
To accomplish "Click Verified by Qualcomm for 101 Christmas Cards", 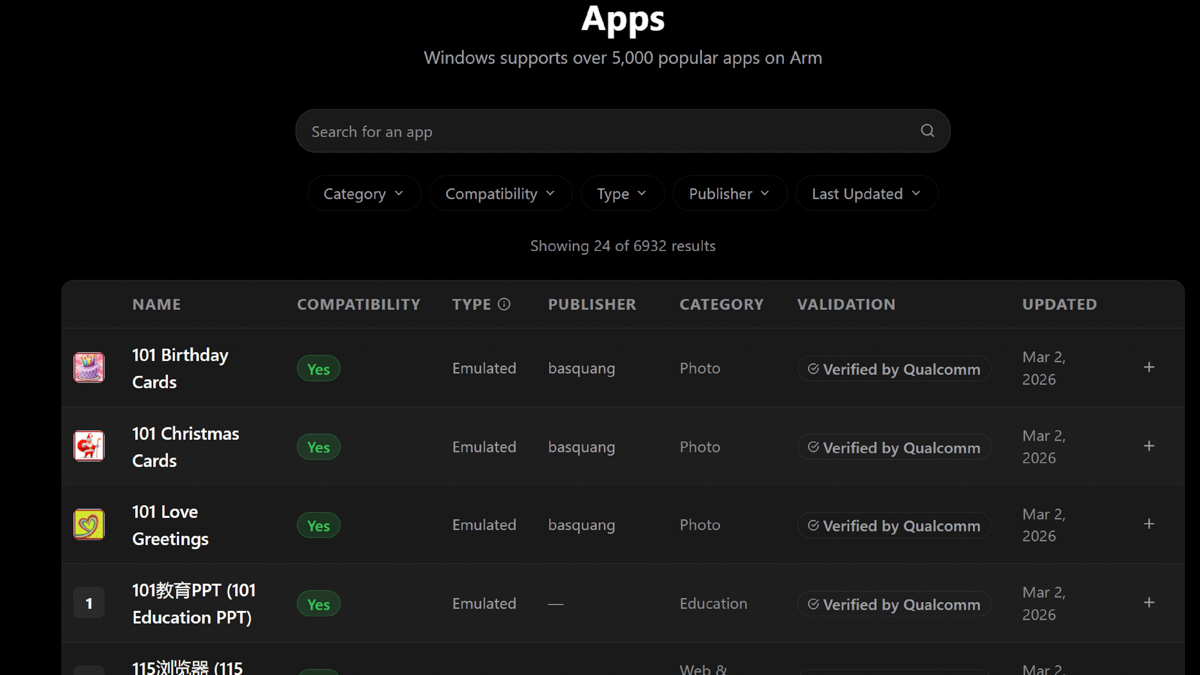I will pyautogui.click(x=894, y=447).
